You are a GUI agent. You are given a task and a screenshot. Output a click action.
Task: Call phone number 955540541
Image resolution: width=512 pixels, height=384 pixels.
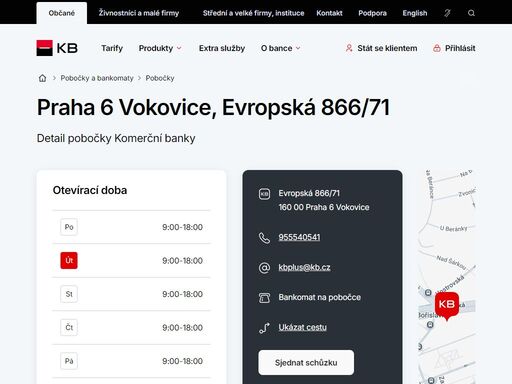(299, 237)
